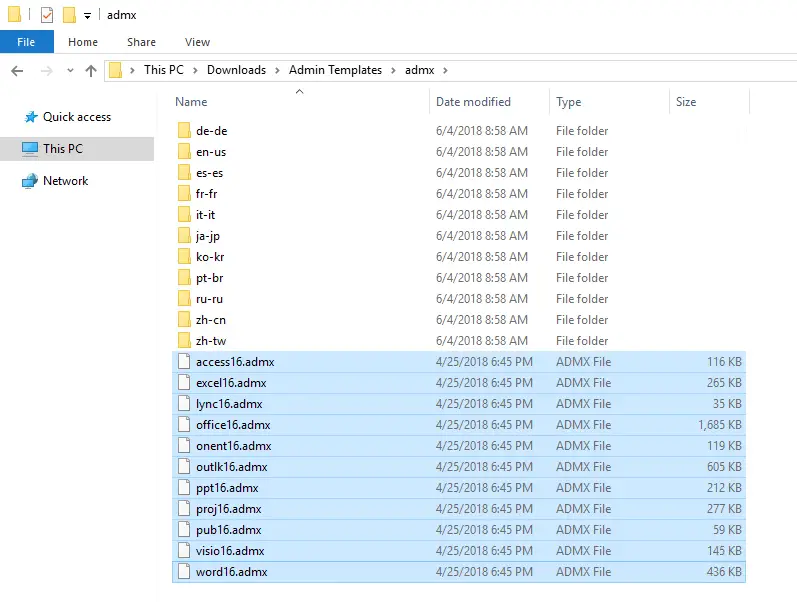The image size is (797, 602).
Task: Open the Share ribbon tab
Action: [141, 42]
